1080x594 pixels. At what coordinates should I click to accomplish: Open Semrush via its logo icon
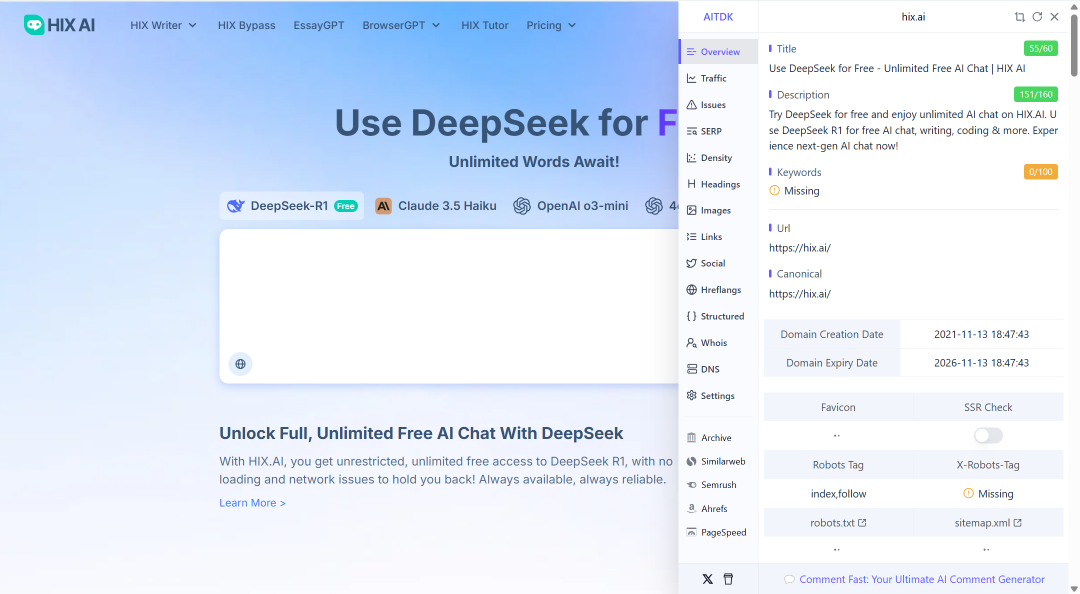pyautogui.click(x=692, y=485)
